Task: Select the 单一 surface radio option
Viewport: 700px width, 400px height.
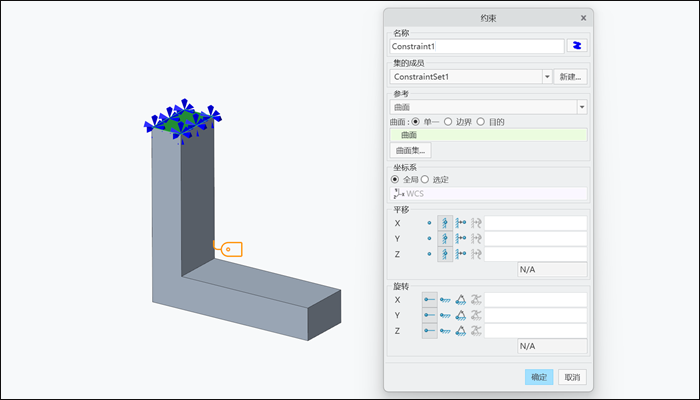Action: coord(416,121)
